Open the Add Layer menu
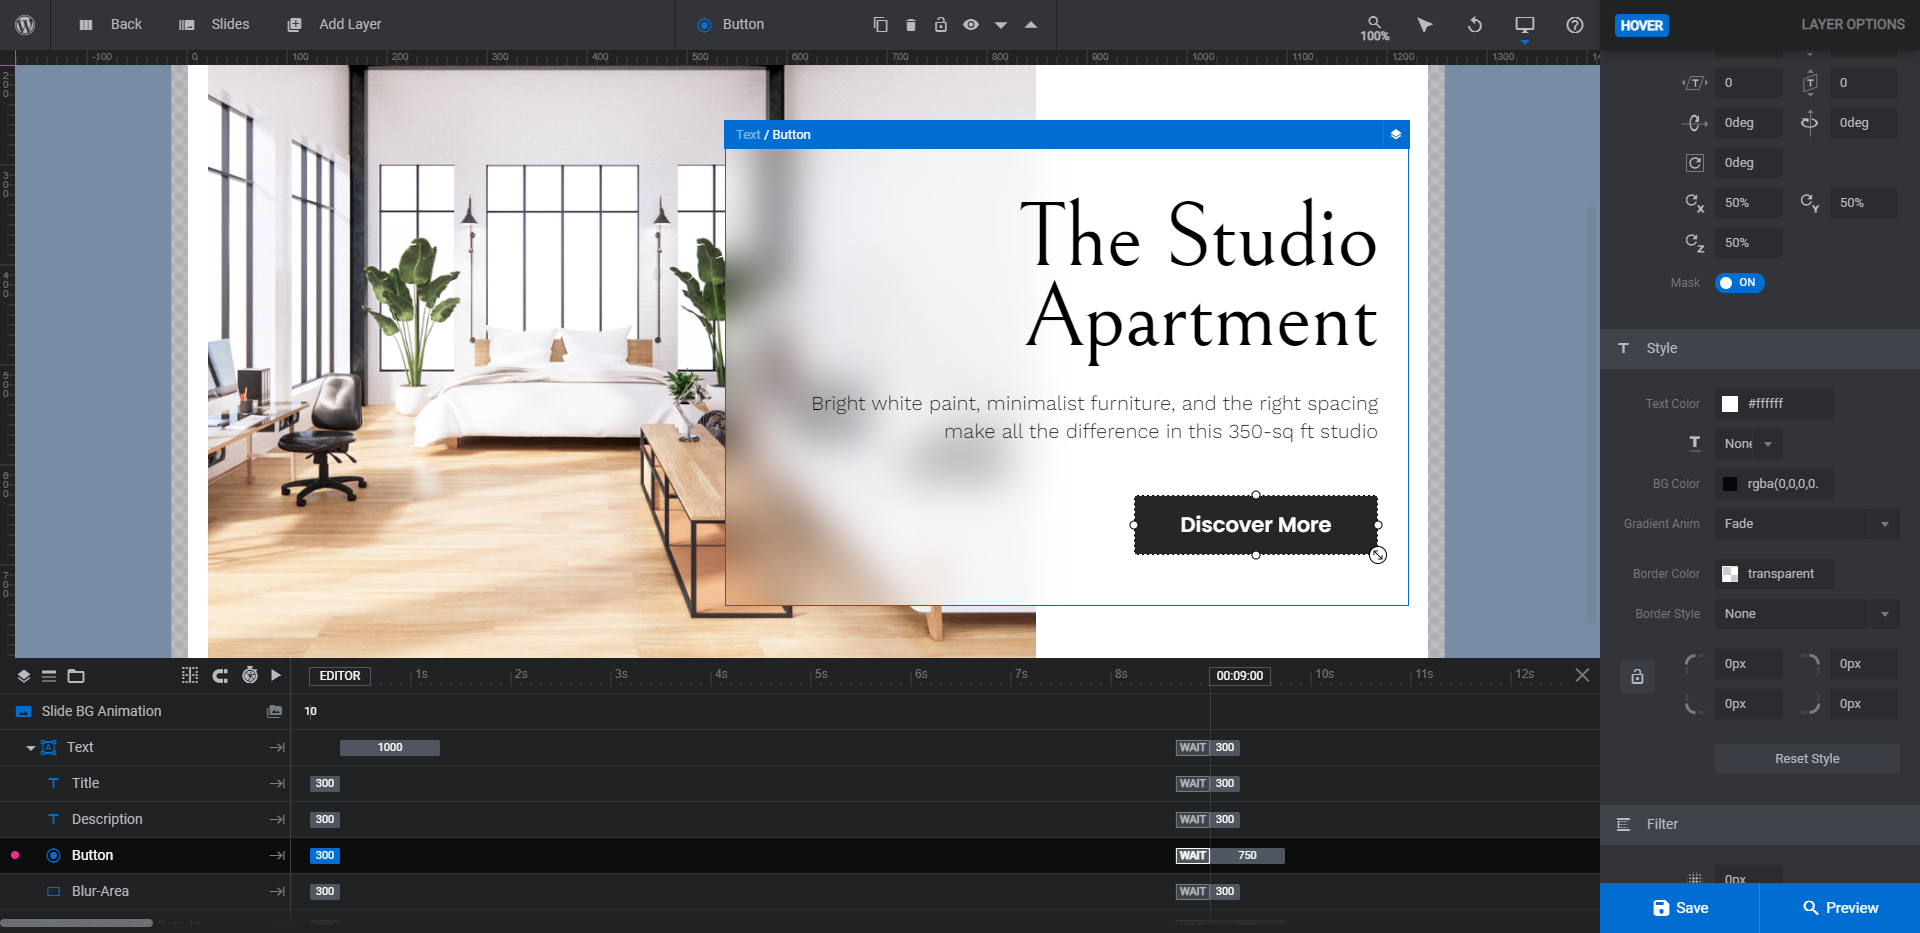Viewport: 1920px width, 933px height. coord(334,24)
